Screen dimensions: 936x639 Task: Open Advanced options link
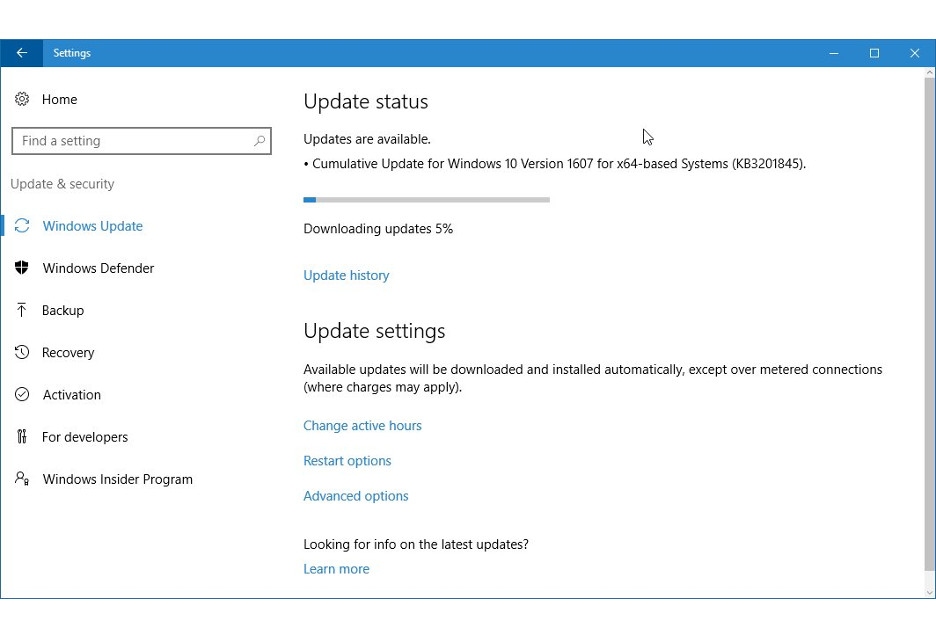[x=356, y=496]
